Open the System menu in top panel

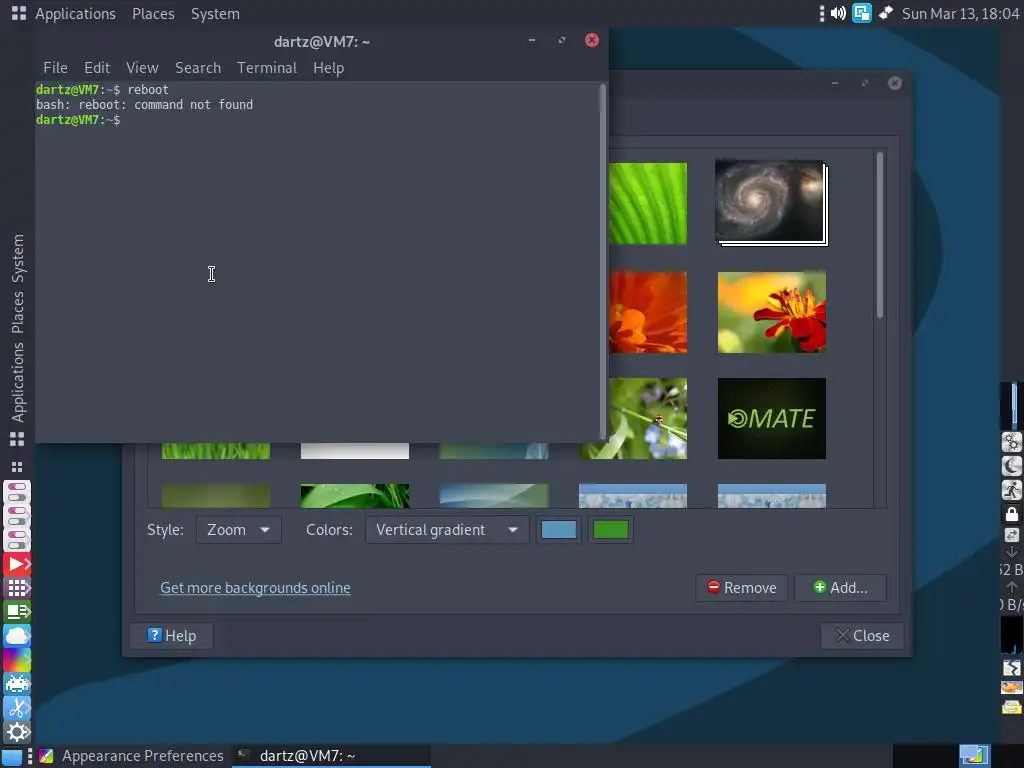point(215,14)
